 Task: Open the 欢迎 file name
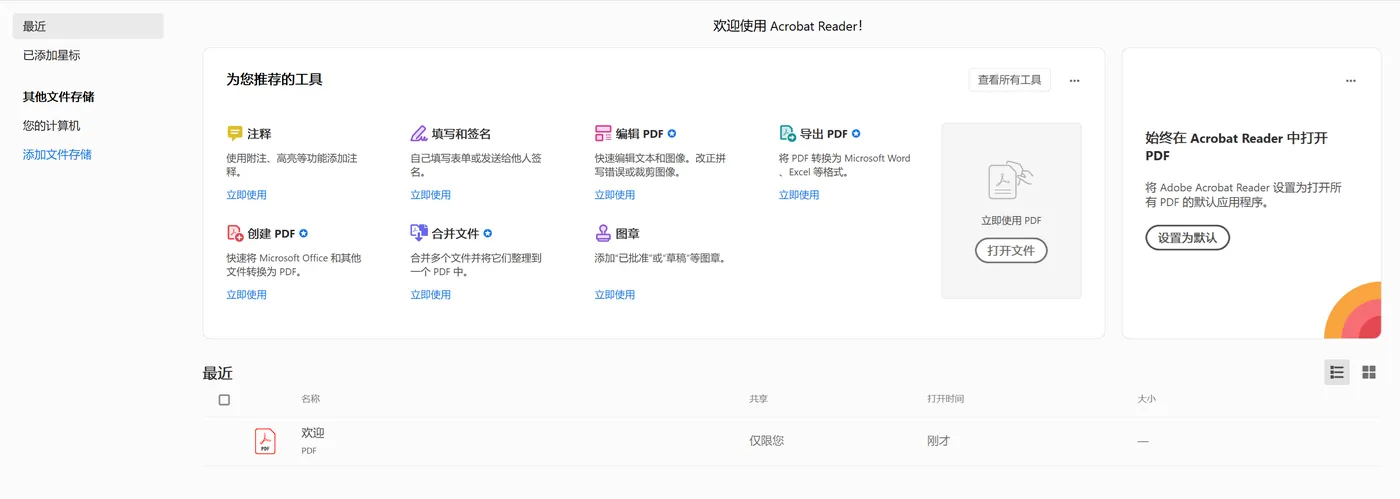(313, 433)
